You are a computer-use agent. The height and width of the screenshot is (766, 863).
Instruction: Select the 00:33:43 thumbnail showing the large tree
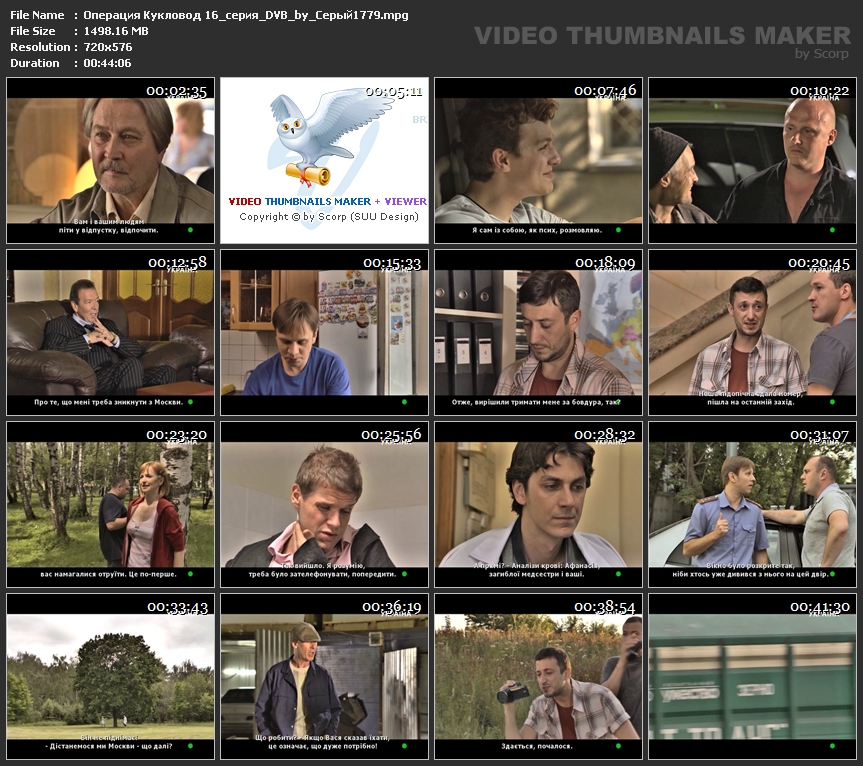point(110,676)
